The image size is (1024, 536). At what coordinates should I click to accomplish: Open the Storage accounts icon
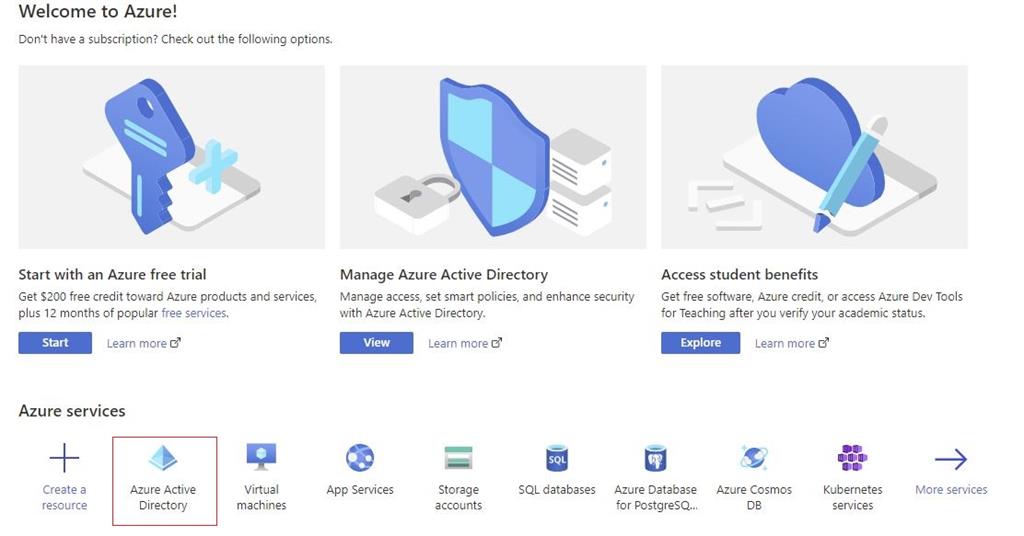(x=458, y=458)
